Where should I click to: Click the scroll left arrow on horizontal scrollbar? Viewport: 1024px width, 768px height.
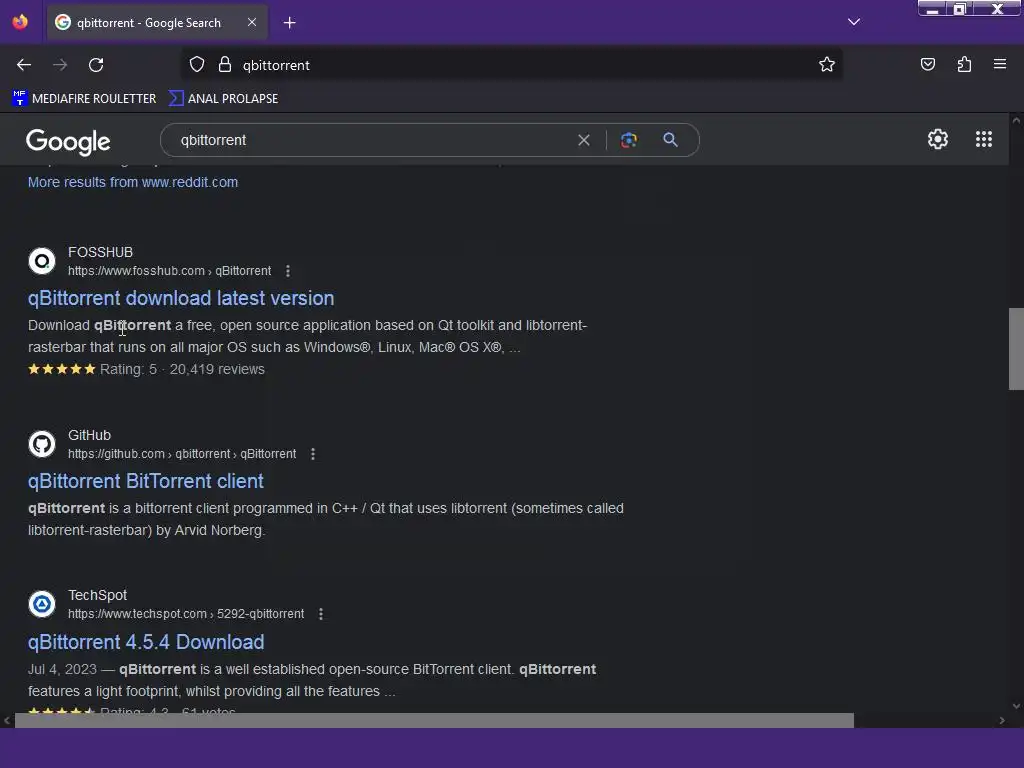click(x=7, y=720)
